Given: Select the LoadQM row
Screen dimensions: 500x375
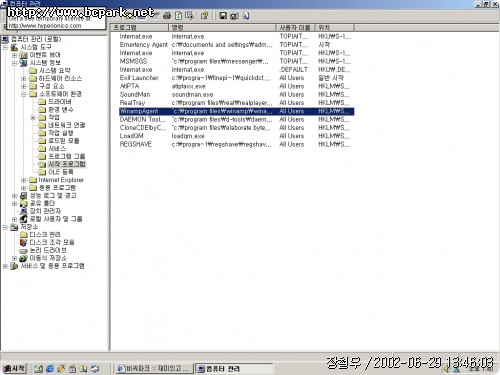Looking at the screenshot, I should [236, 136].
